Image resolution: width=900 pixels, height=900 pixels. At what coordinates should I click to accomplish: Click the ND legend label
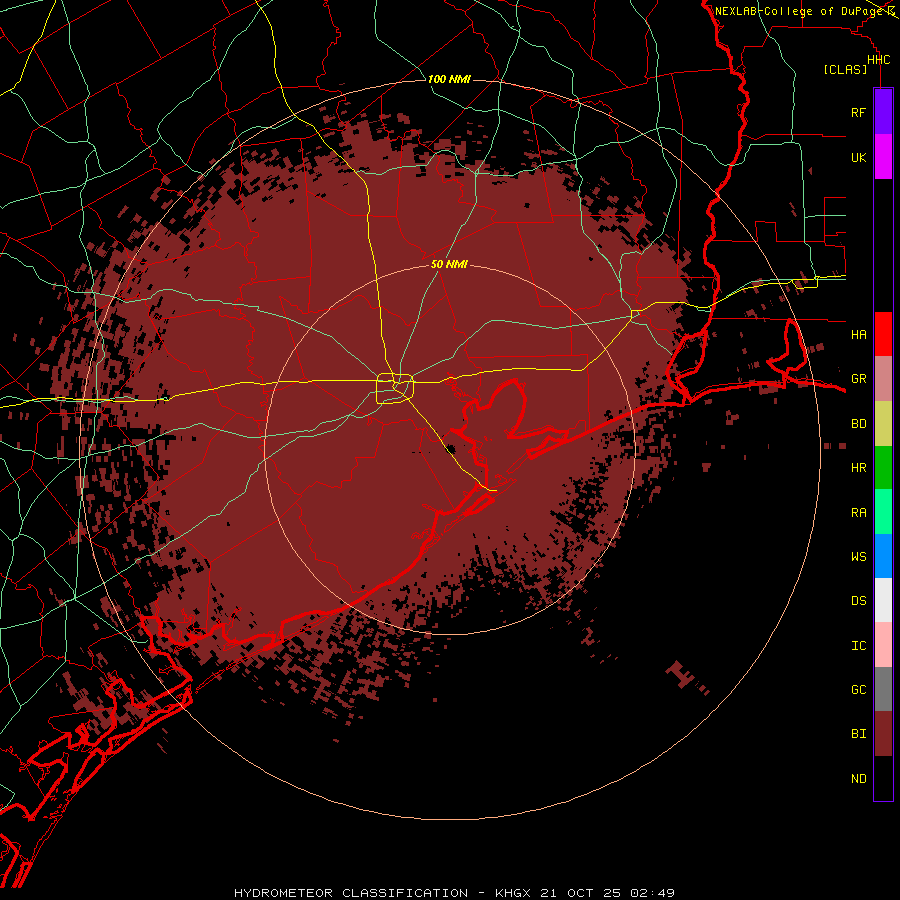(858, 779)
